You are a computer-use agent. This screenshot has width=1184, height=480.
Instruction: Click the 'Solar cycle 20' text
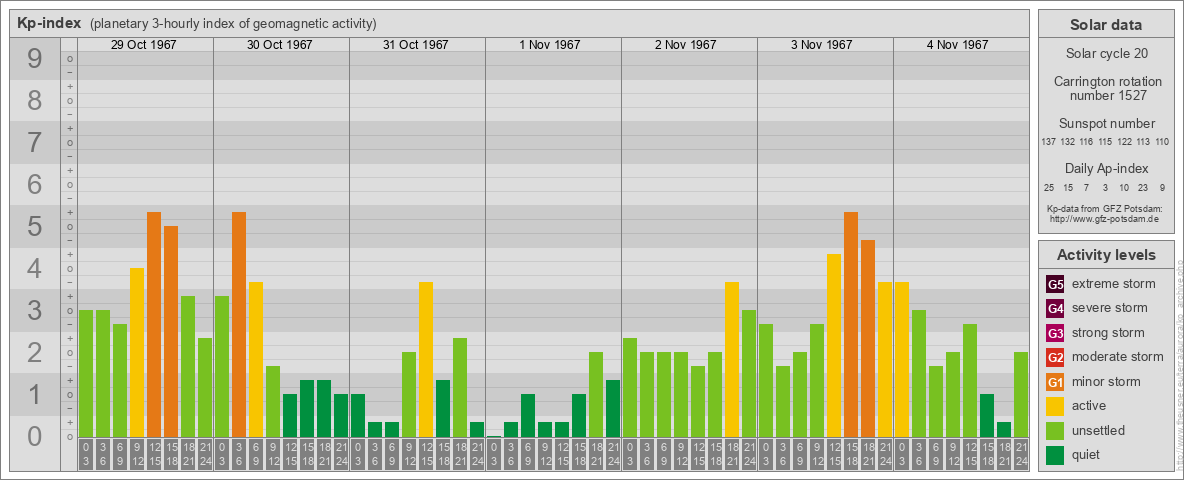(x=1106, y=54)
